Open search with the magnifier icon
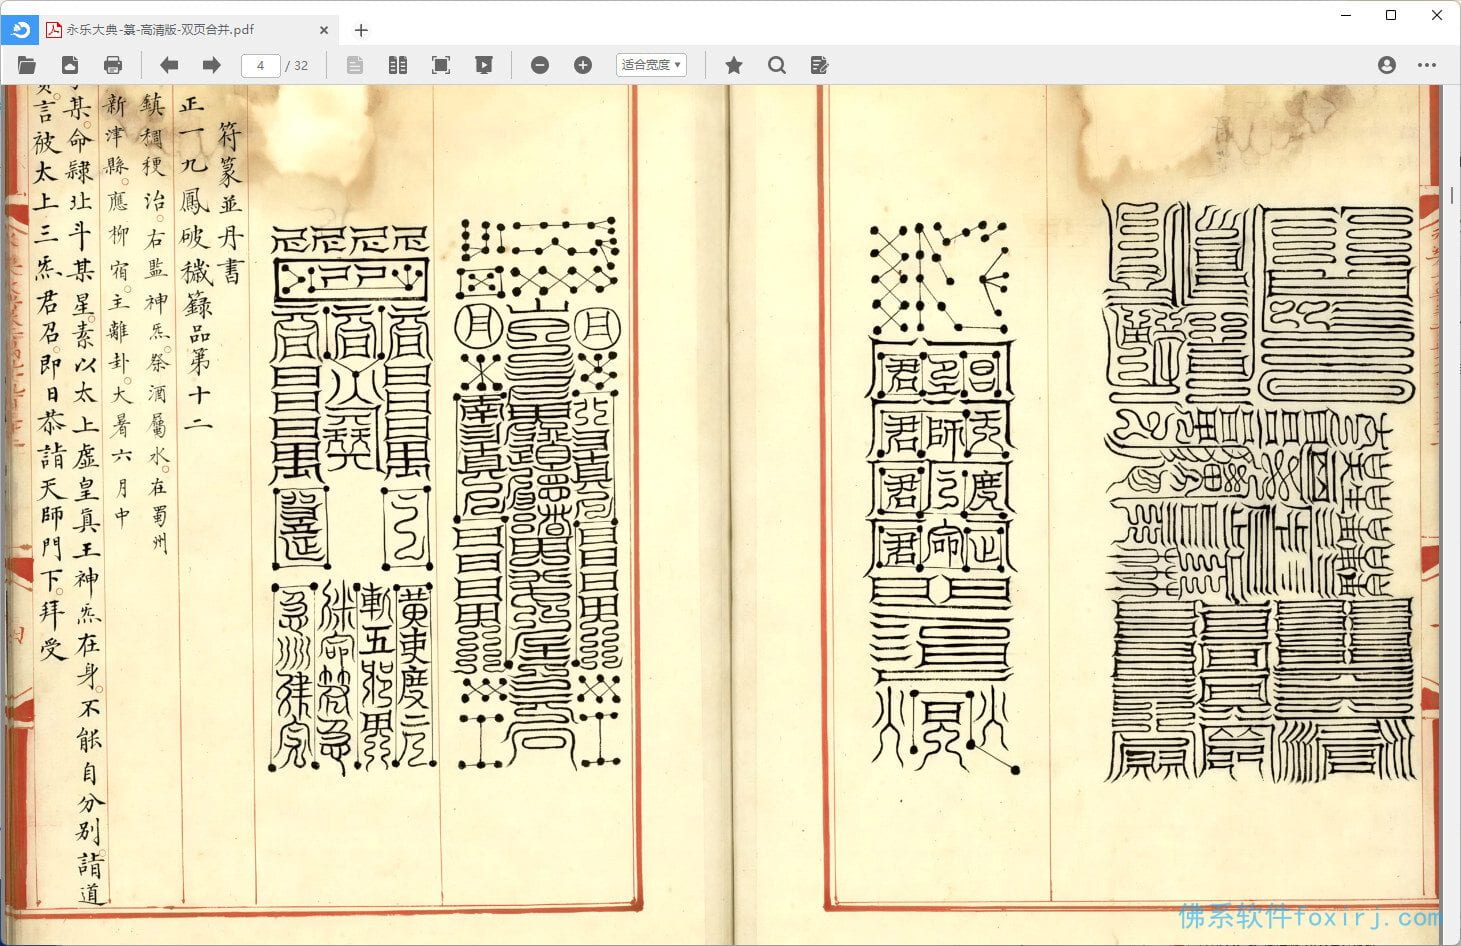The width and height of the screenshot is (1461, 946). pos(776,65)
